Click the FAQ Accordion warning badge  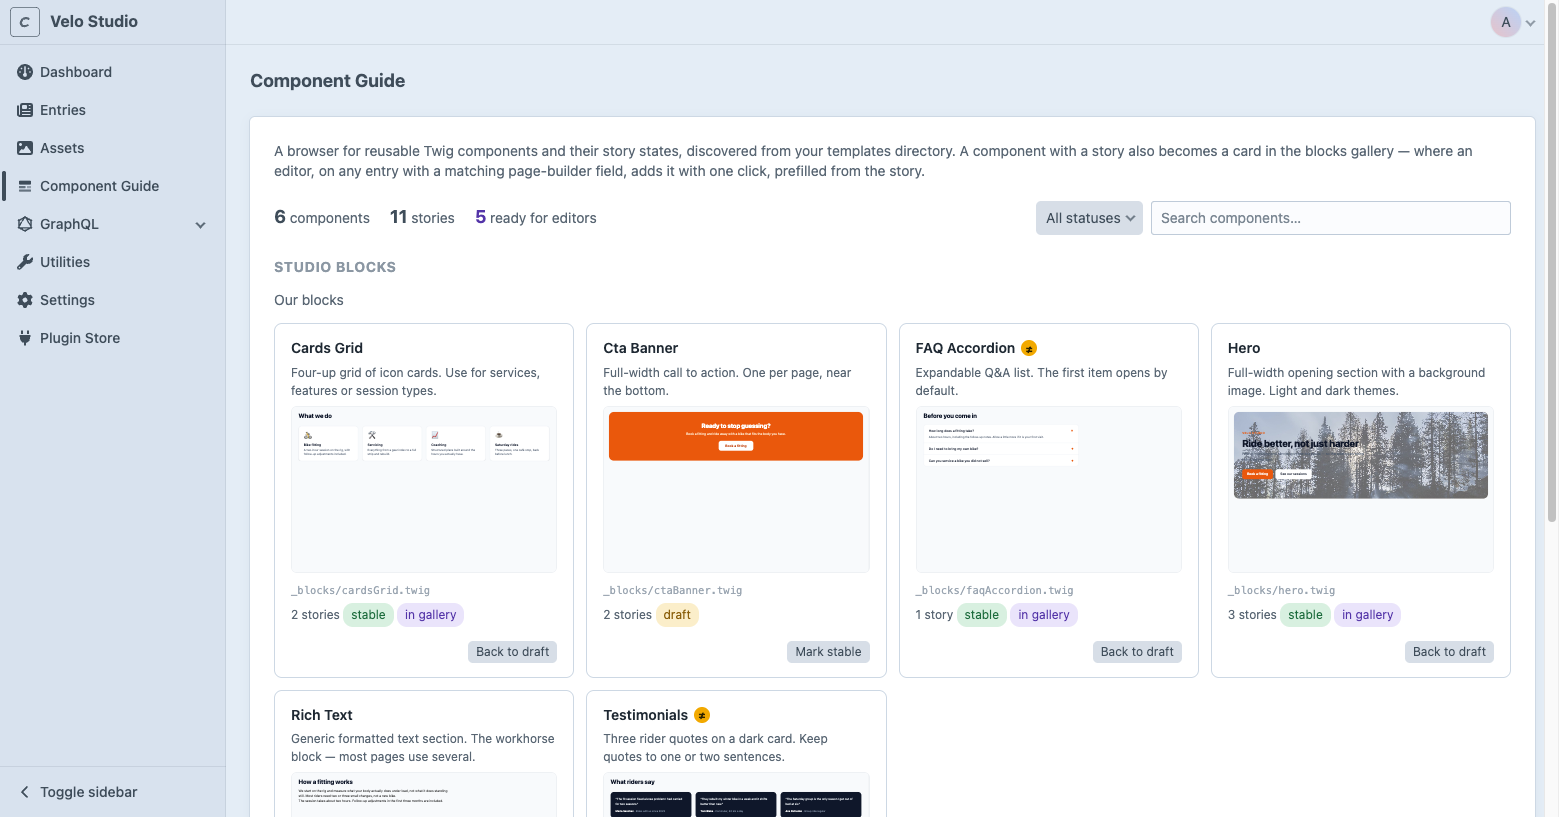(1029, 348)
